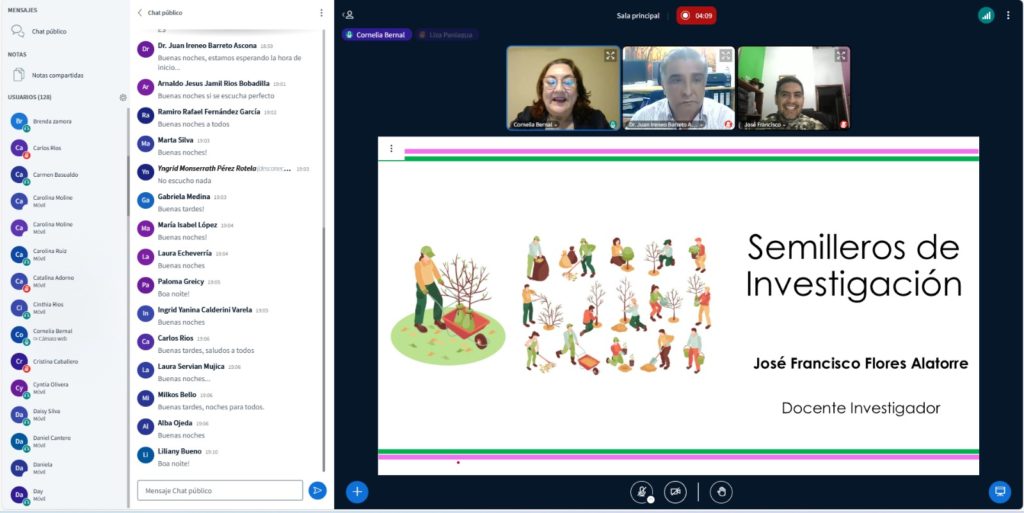Image resolution: width=1024 pixels, height=513 pixels.
Task: Open the presentation slide three-dot options
Action: [391, 149]
